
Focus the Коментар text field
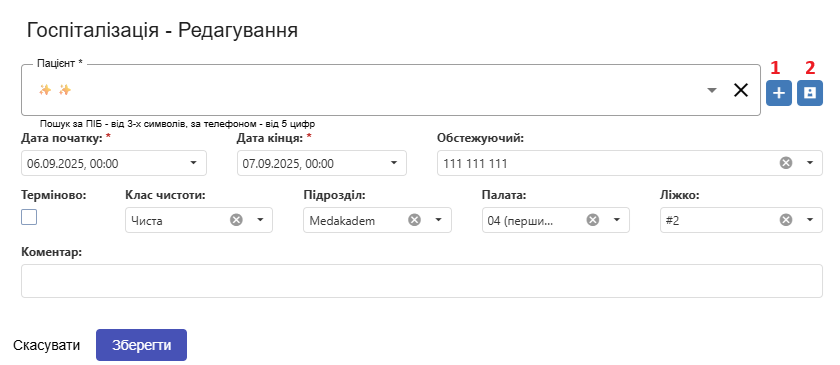[x=422, y=281]
